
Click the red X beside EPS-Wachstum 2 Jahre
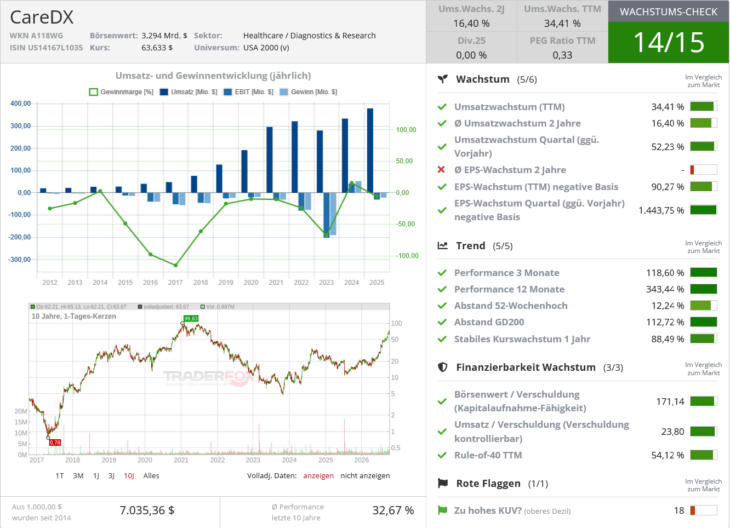tap(441, 169)
